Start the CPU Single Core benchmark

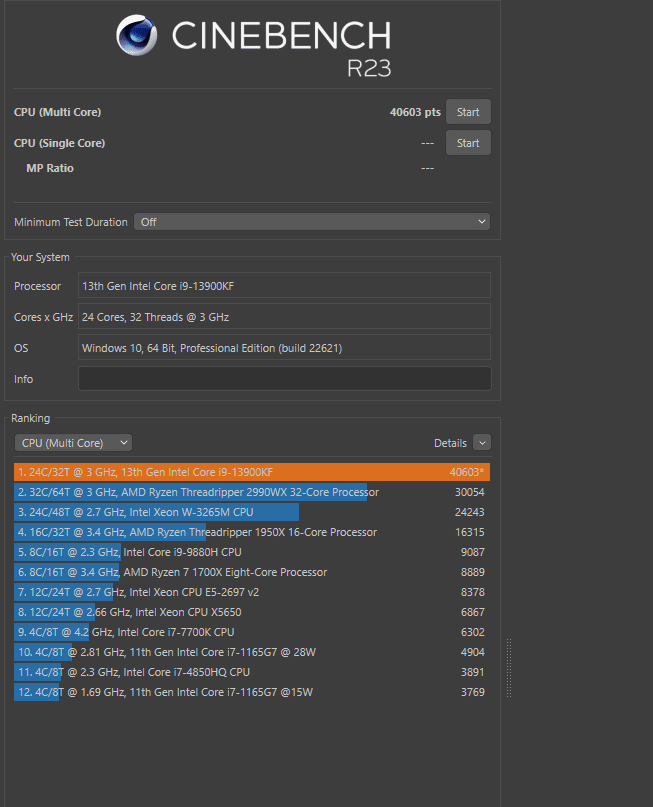point(468,143)
